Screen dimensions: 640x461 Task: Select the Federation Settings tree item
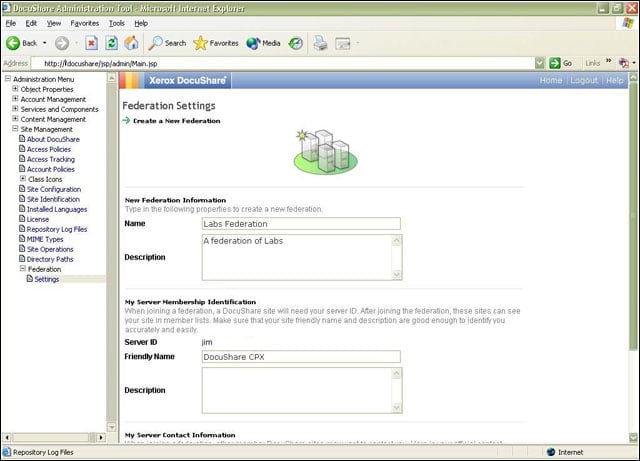click(47, 279)
